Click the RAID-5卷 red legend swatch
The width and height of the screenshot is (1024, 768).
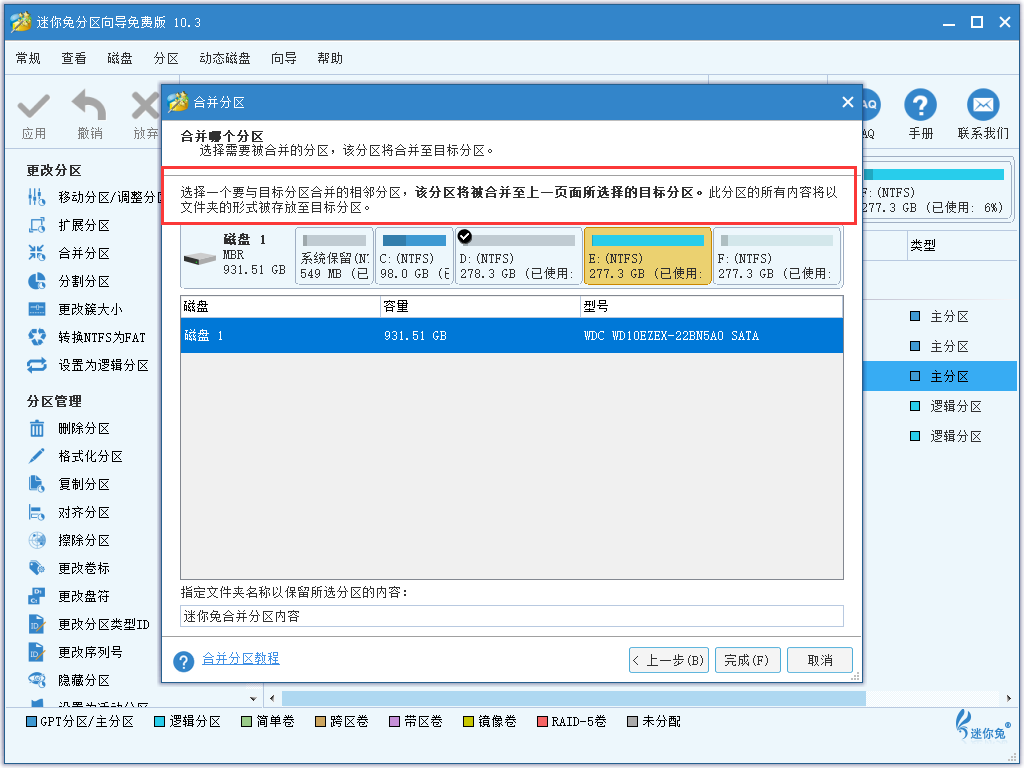[542, 722]
